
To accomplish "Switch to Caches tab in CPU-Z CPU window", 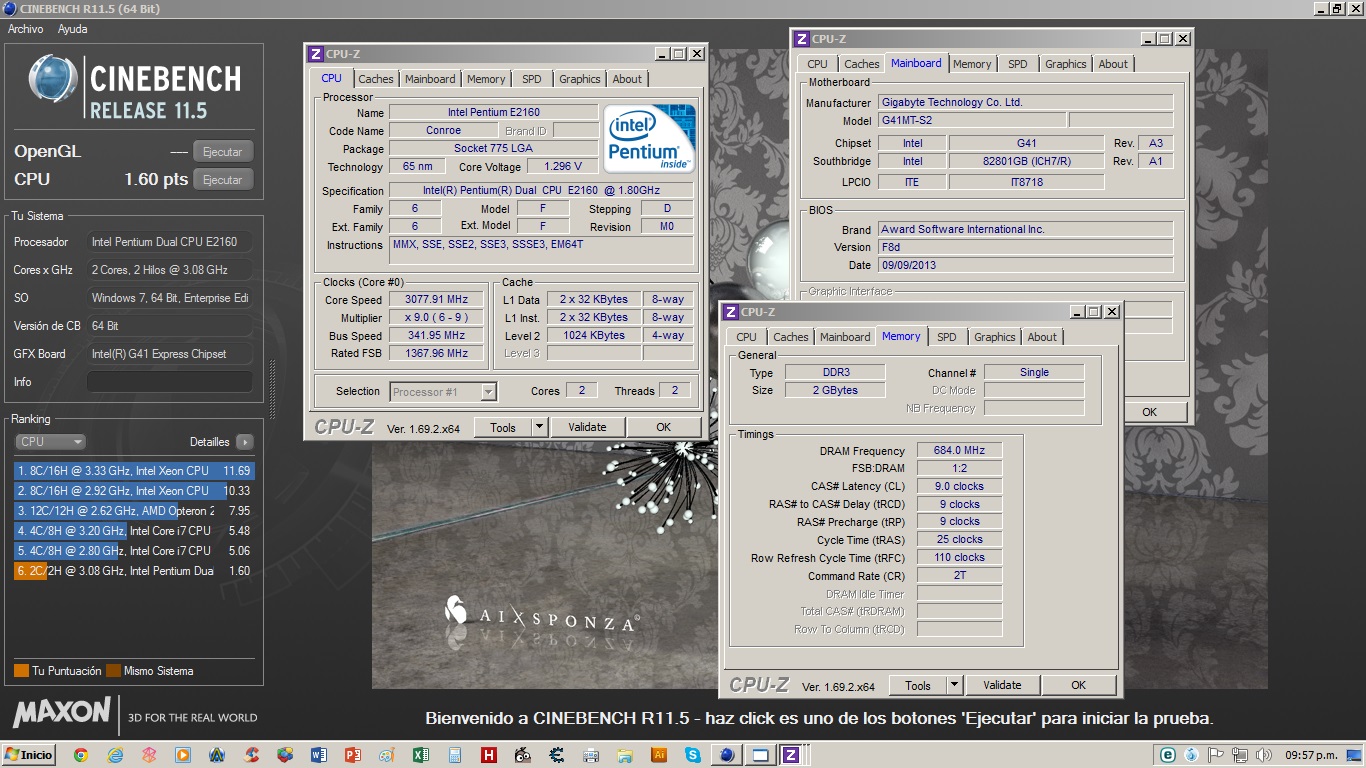I will pos(376,79).
